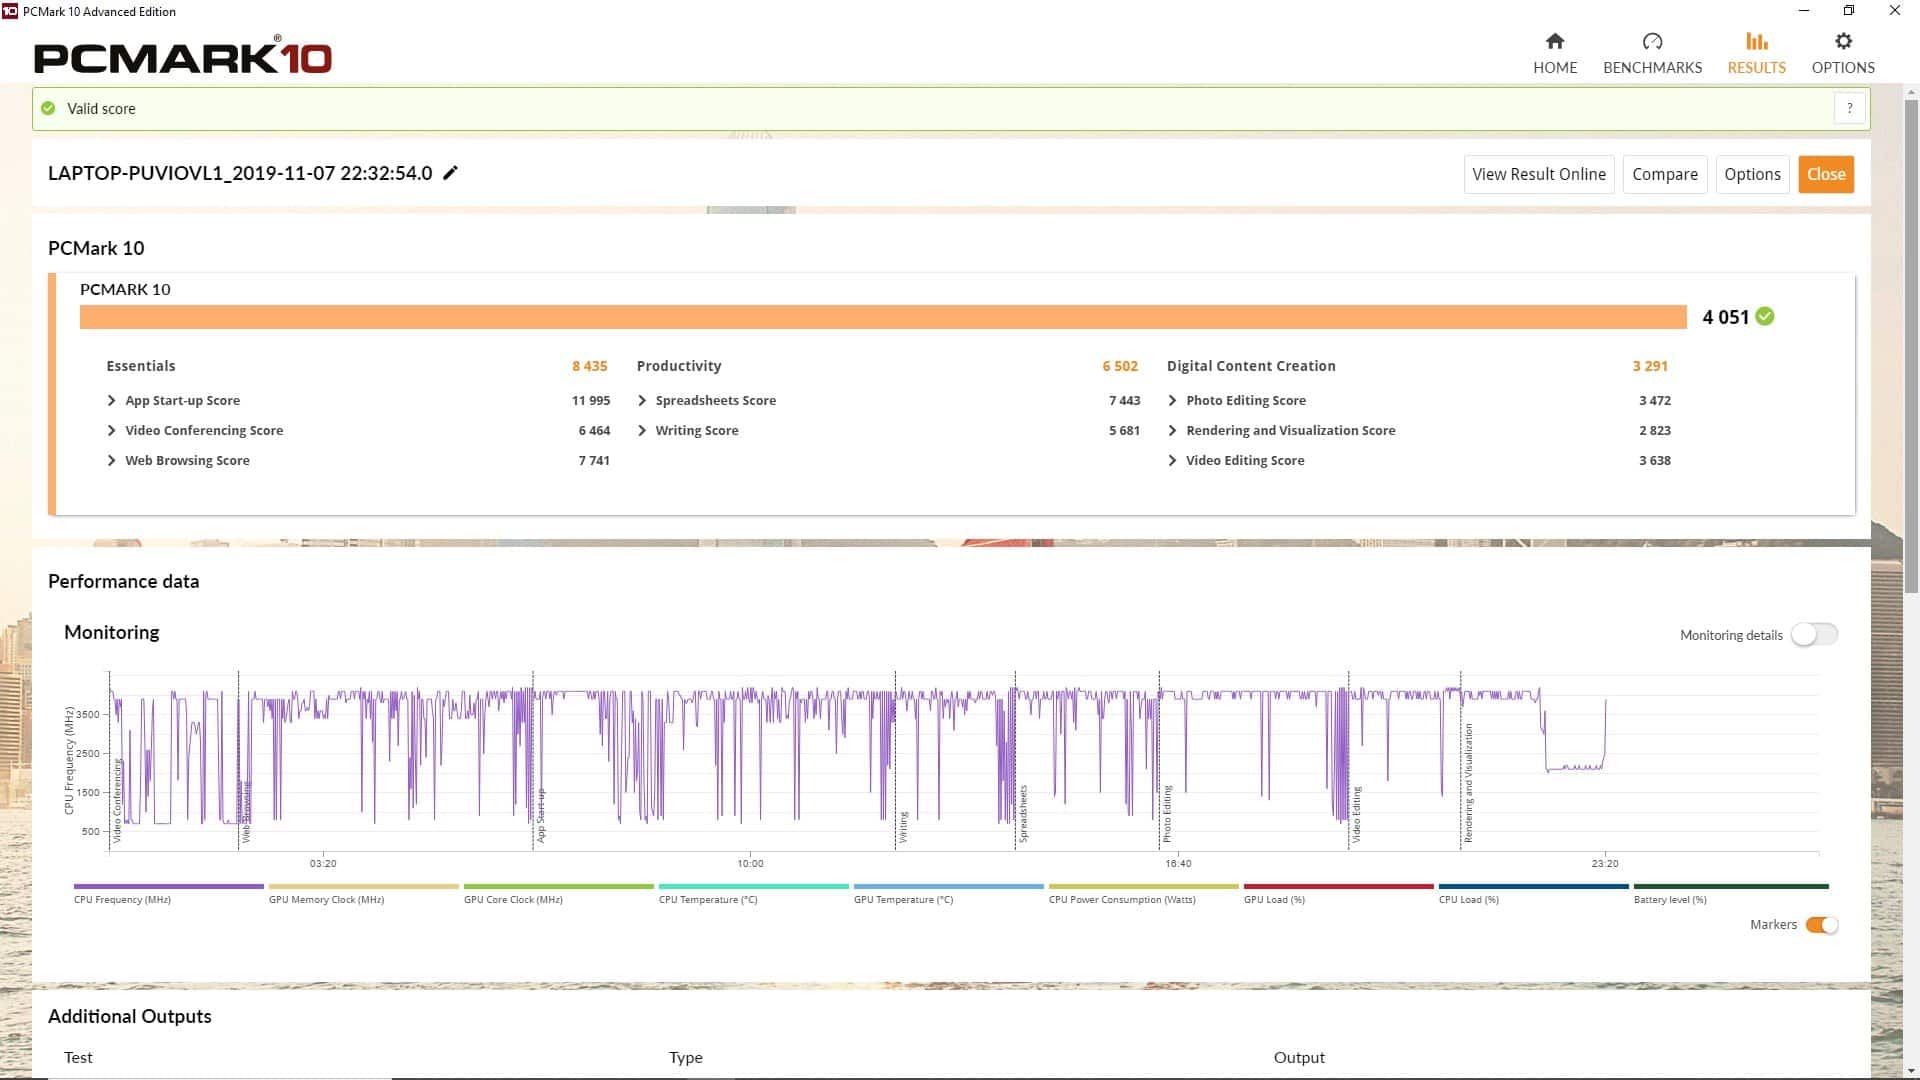Click the Output column header
Screen dimensions: 1920x1080
[1299, 1057]
